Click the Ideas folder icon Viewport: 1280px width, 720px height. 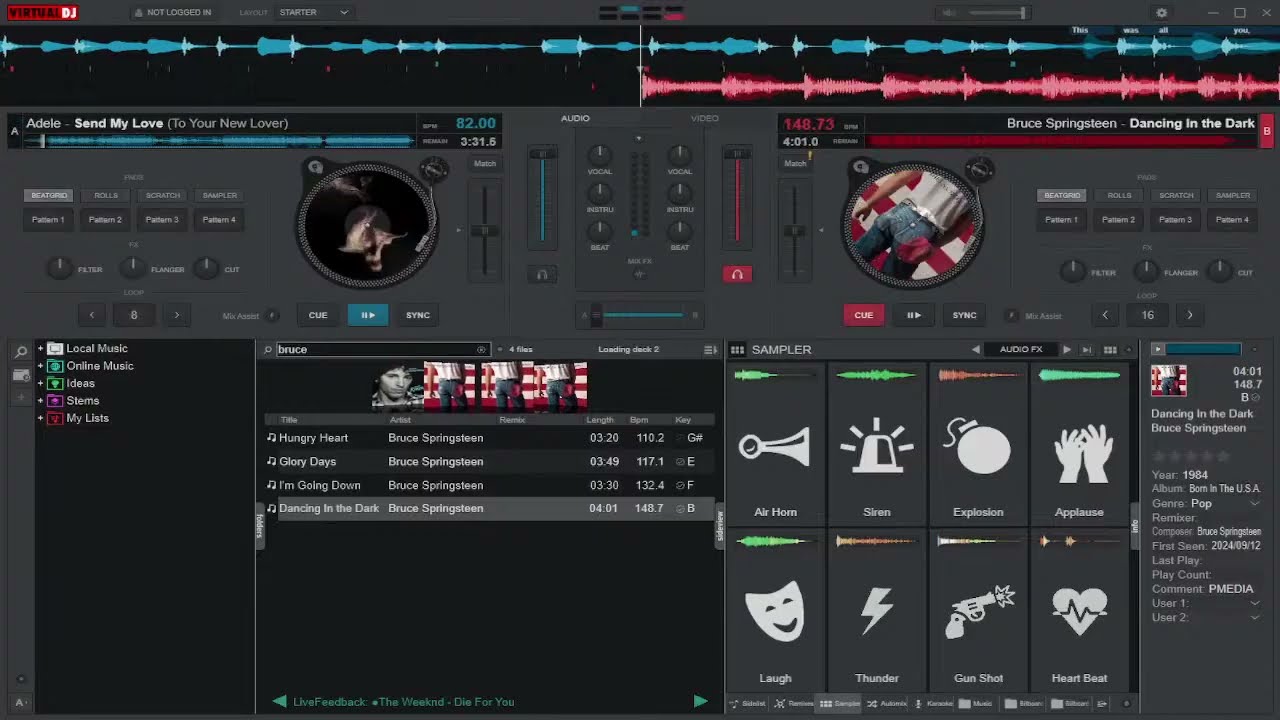[x=56, y=383]
